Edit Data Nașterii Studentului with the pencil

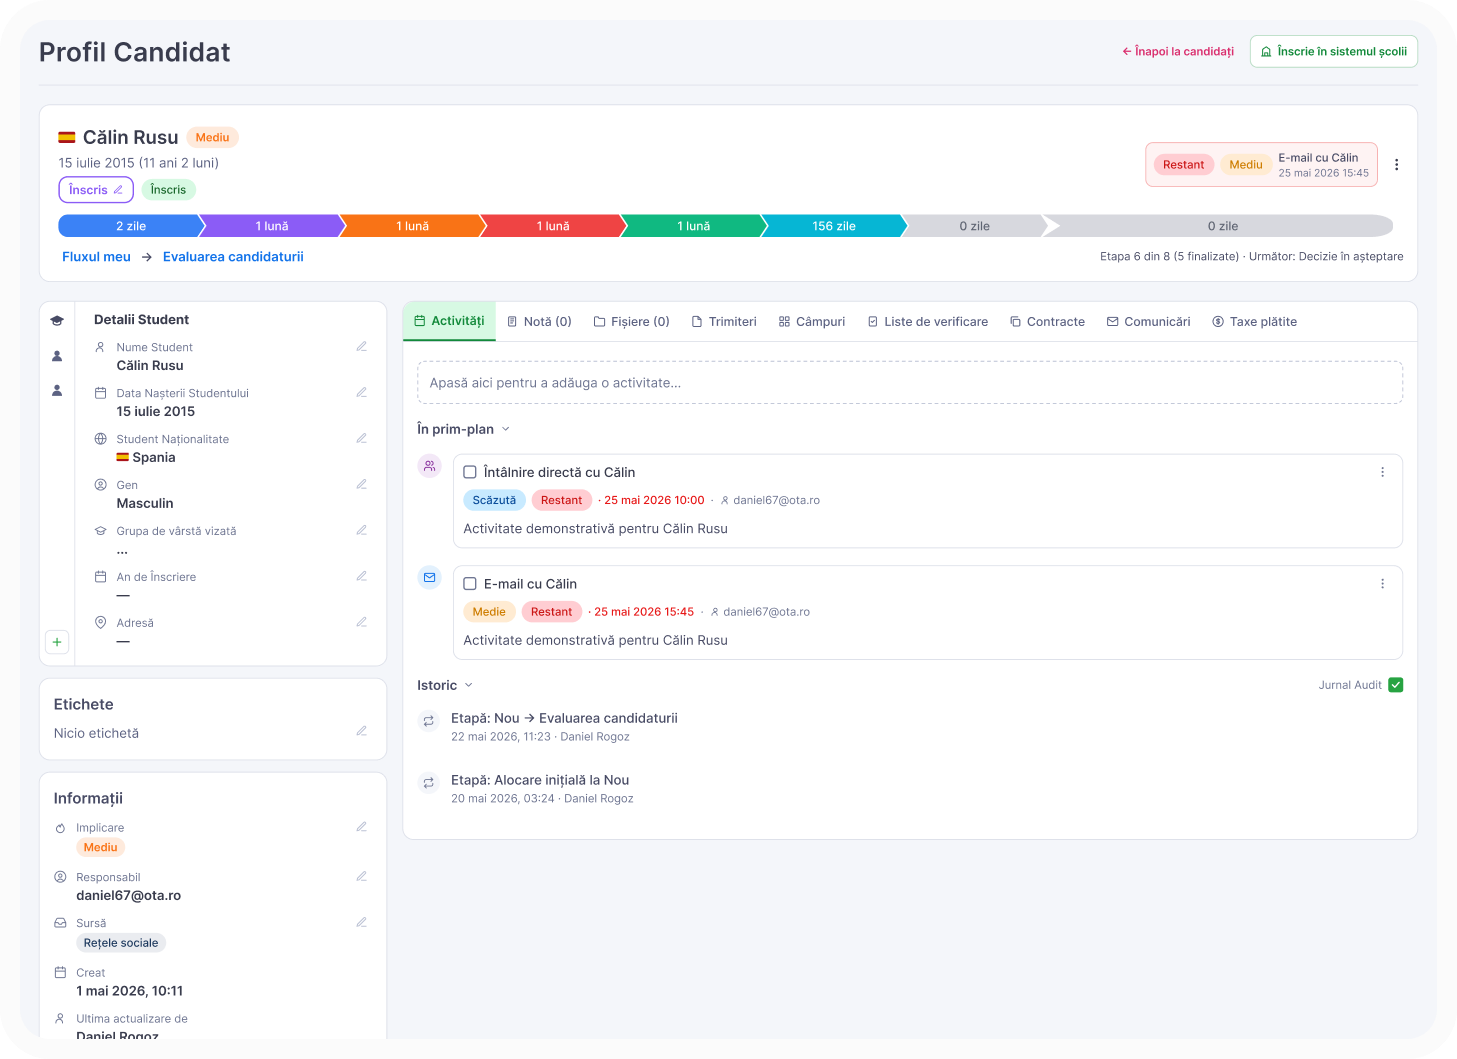[x=362, y=393]
